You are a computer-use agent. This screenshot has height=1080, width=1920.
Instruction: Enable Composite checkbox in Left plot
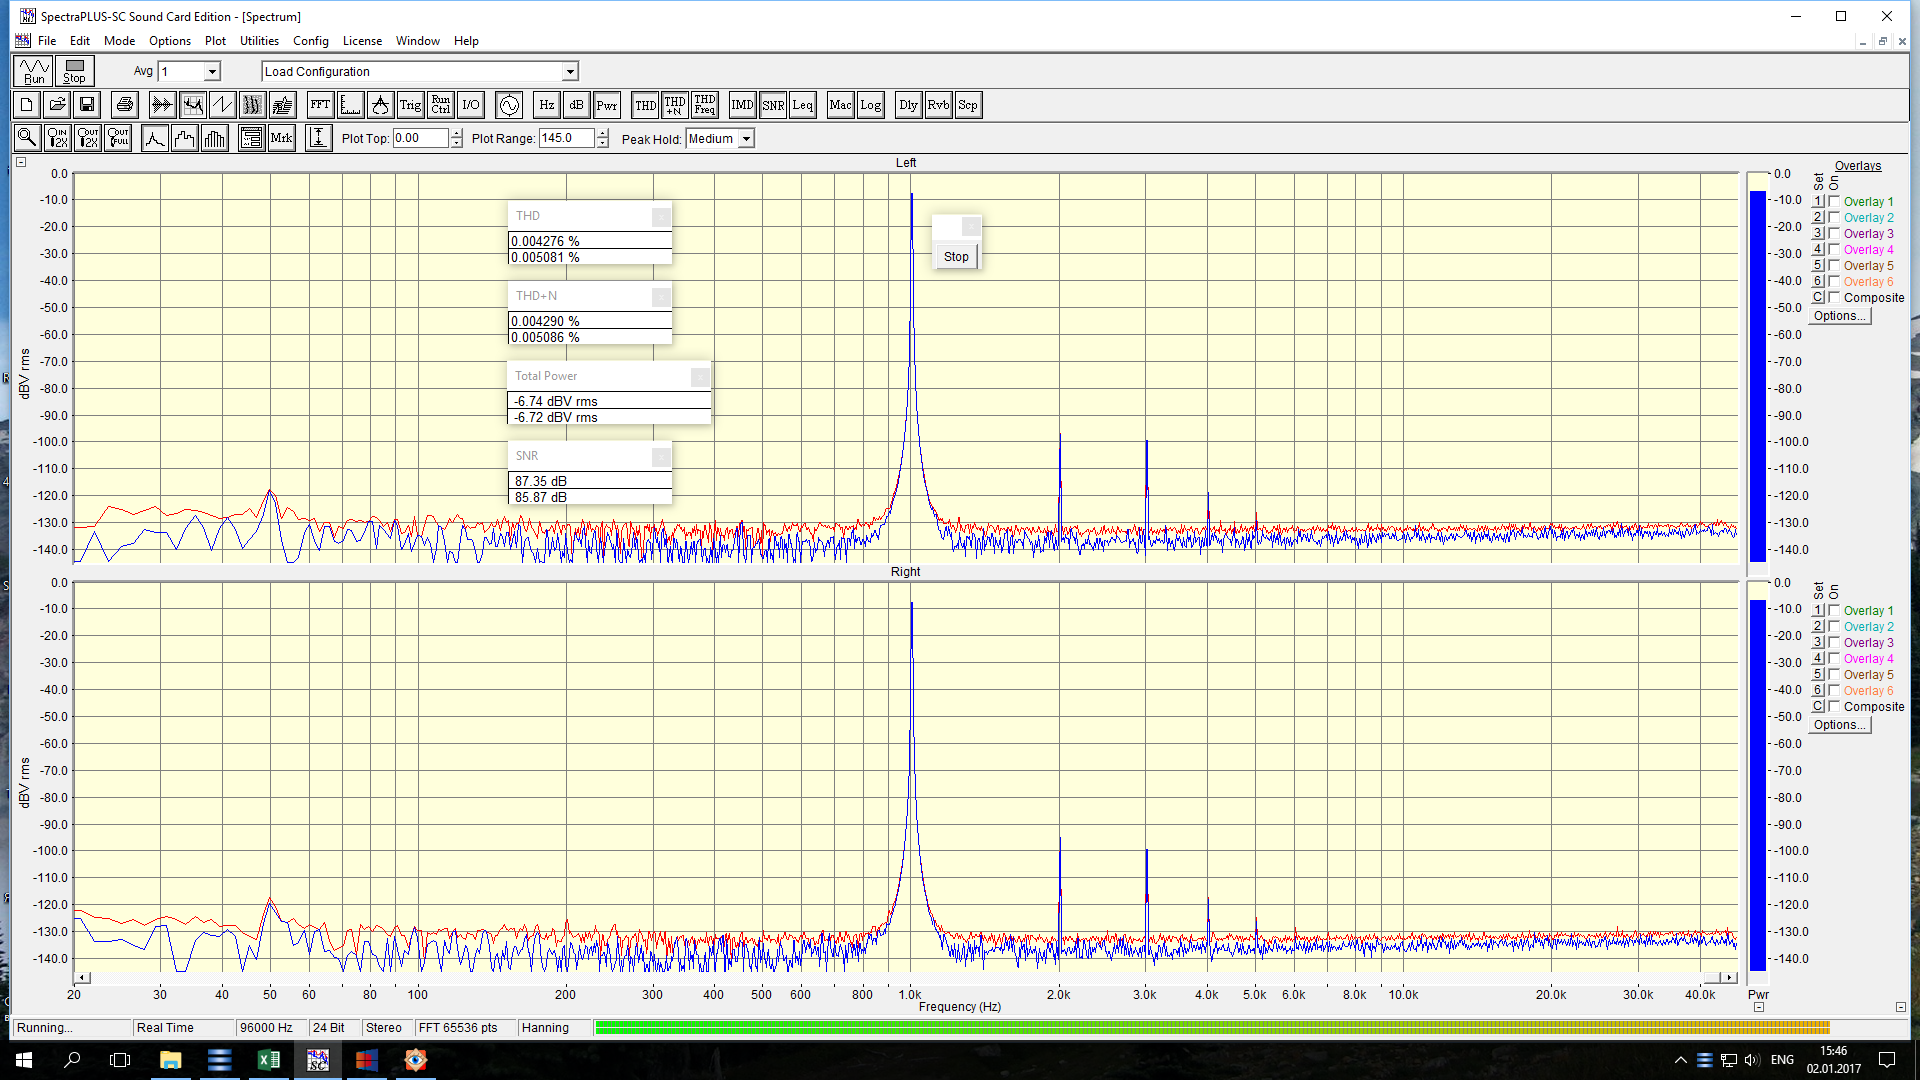pos(1834,297)
